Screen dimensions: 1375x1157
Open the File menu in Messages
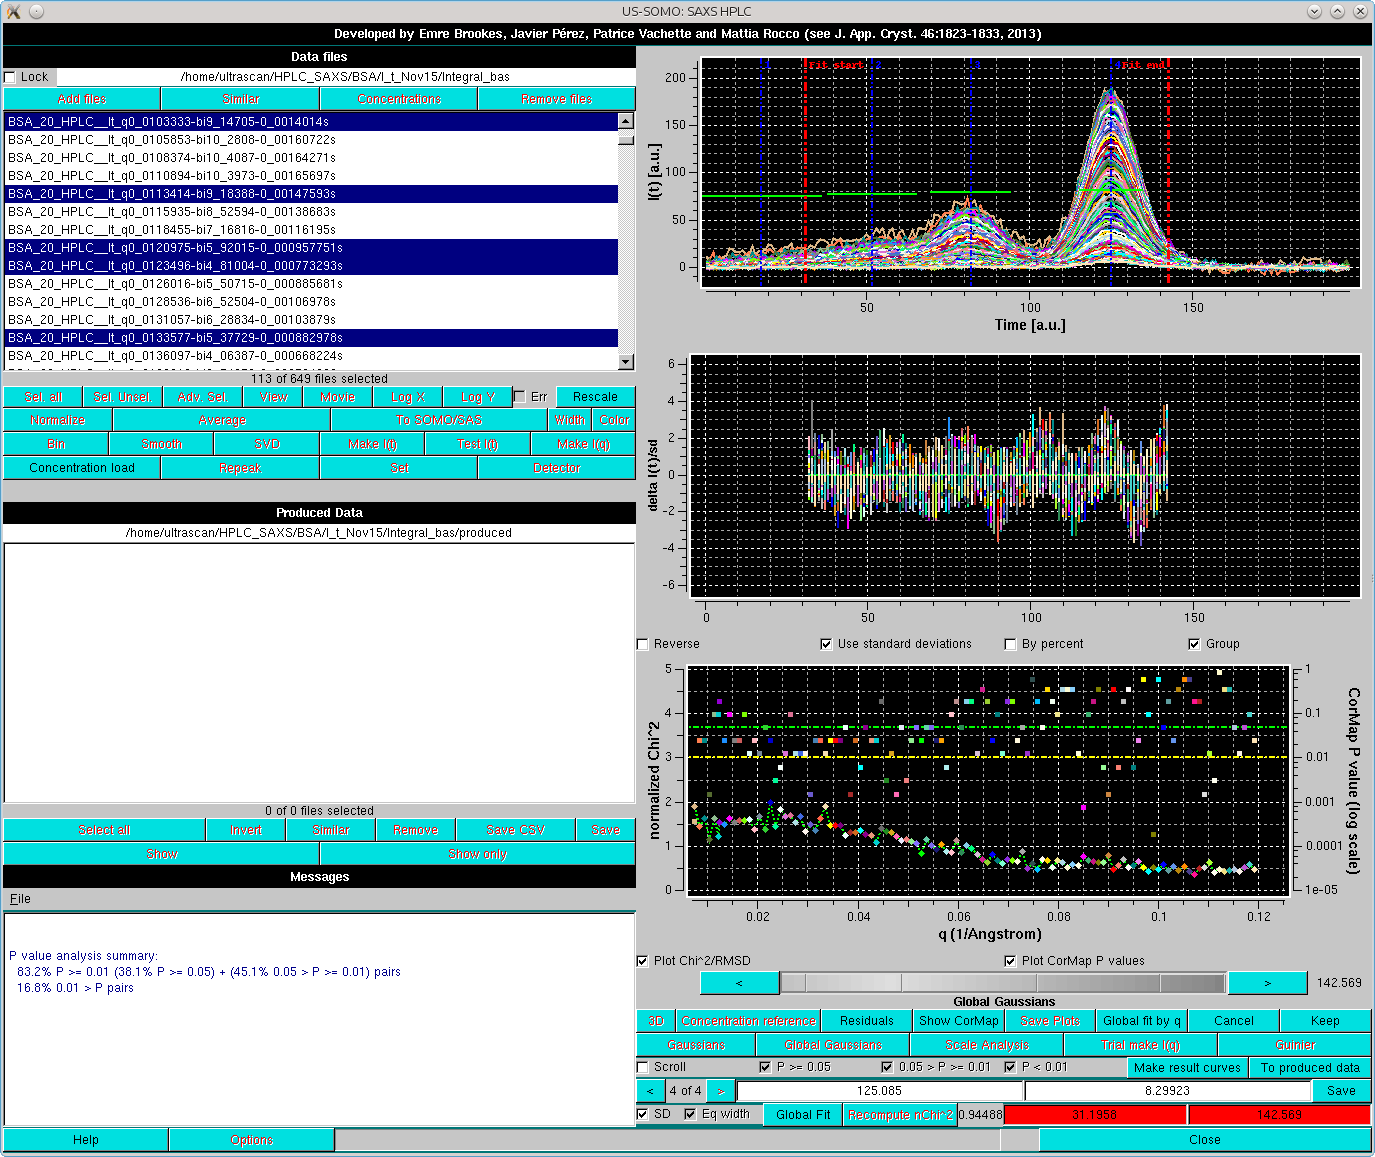click(x=20, y=899)
